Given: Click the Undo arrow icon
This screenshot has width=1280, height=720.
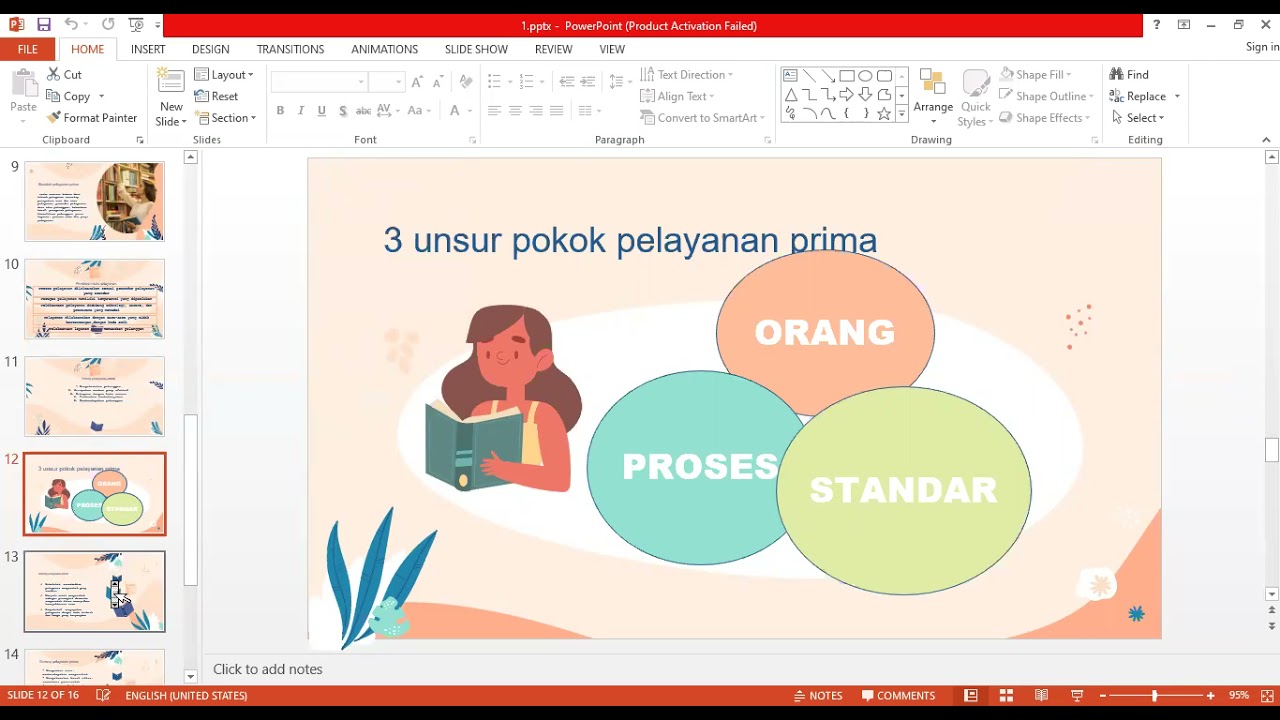Looking at the screenshot, I should [71, 25].
